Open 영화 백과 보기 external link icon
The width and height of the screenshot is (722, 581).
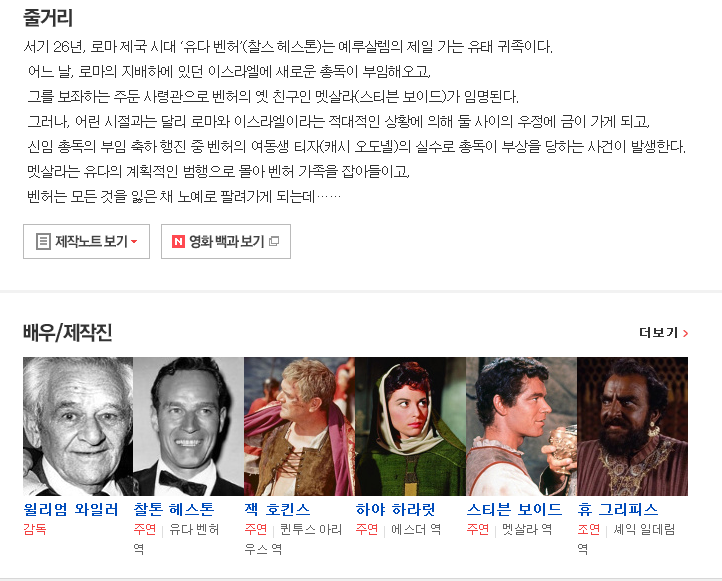click(274, 241)
